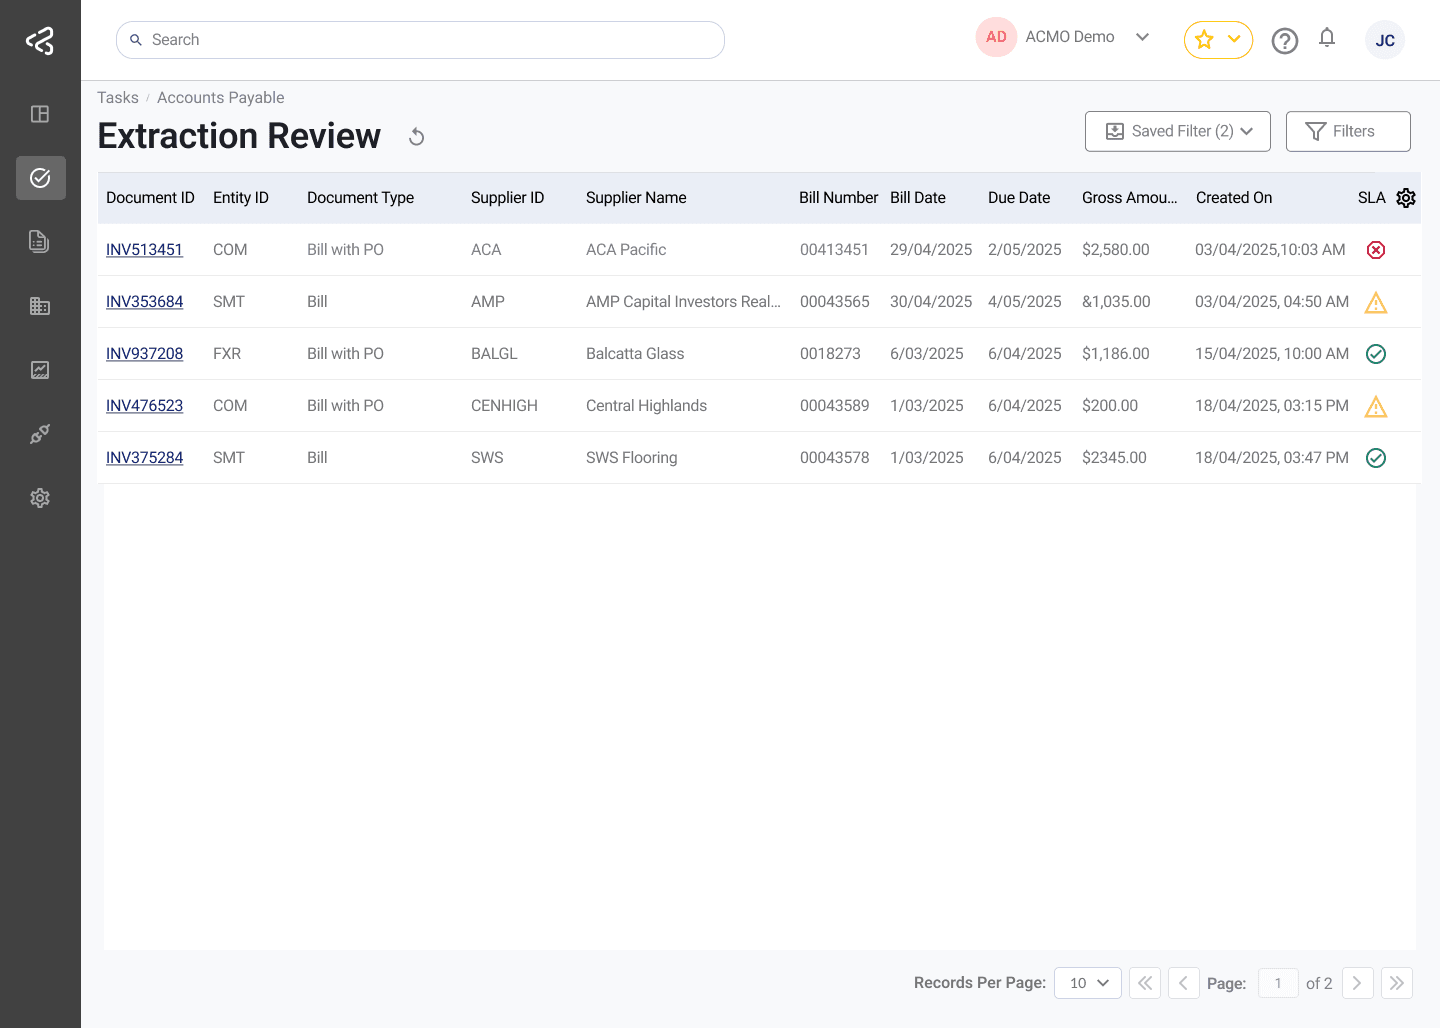View notifications via the bell icon
The width and height of the screenshot is (1440, 1028).
coord(1327,38)
